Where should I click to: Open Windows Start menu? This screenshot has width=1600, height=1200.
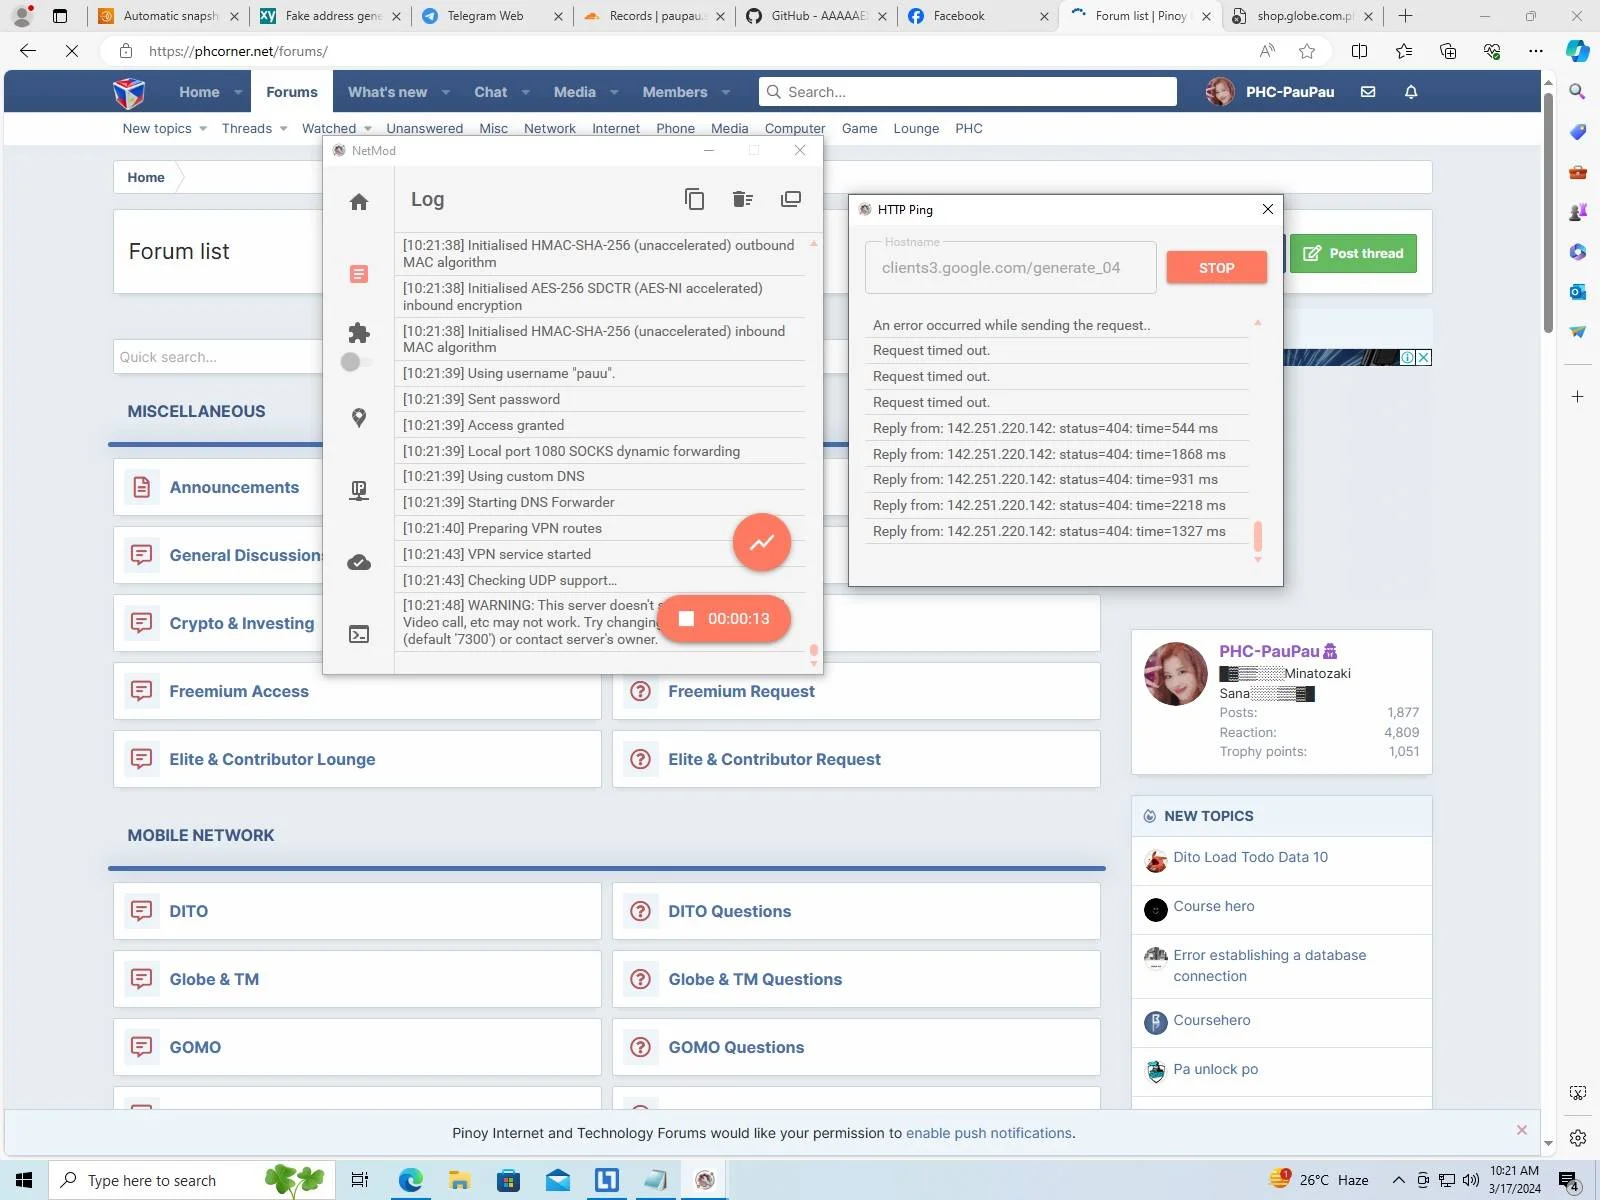tap(24, 1180)
